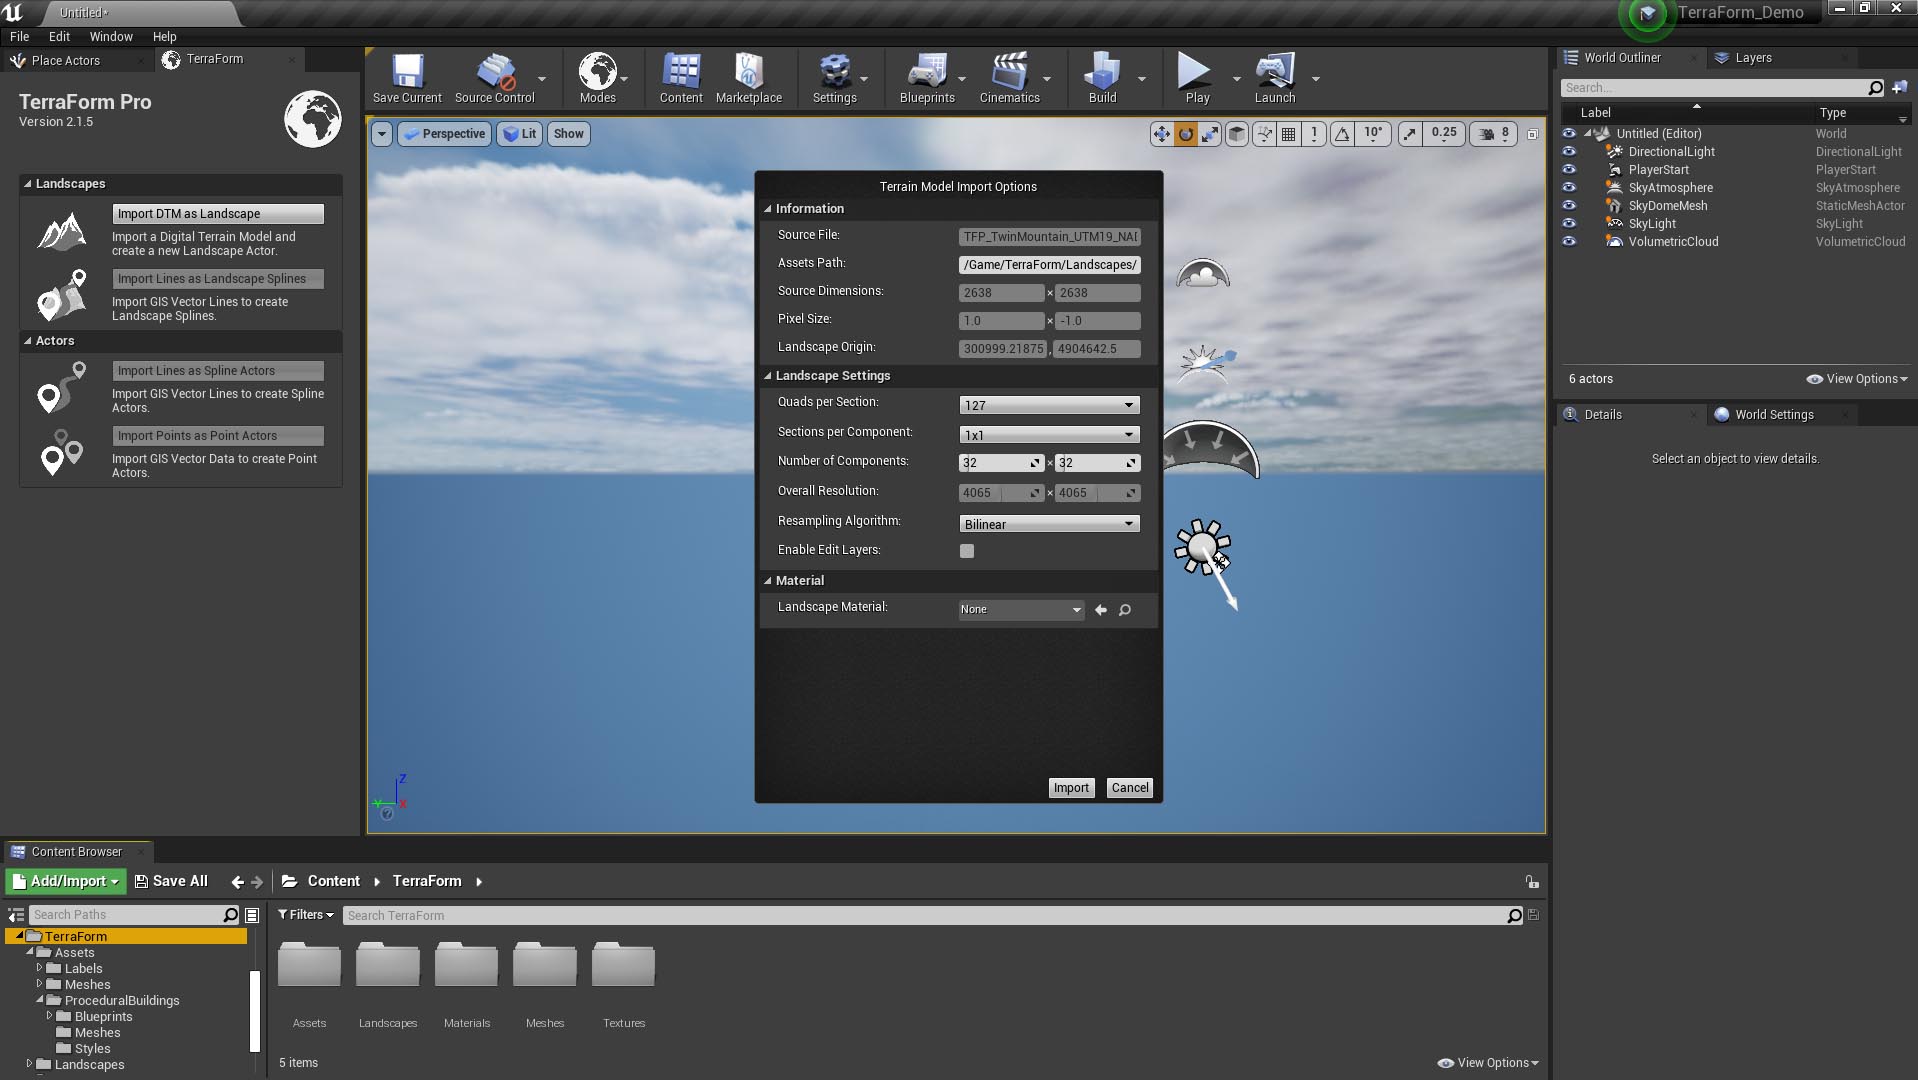The image size is (1918, 1080).
Task: Toggle scale snapping icon in viewport
Action: coord(1409,134)
